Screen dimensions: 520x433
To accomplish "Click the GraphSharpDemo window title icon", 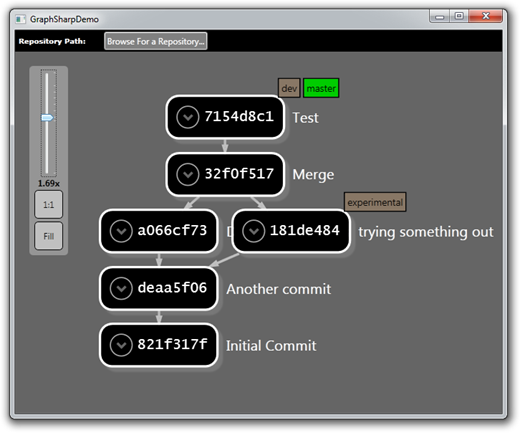I will point(21,19).
